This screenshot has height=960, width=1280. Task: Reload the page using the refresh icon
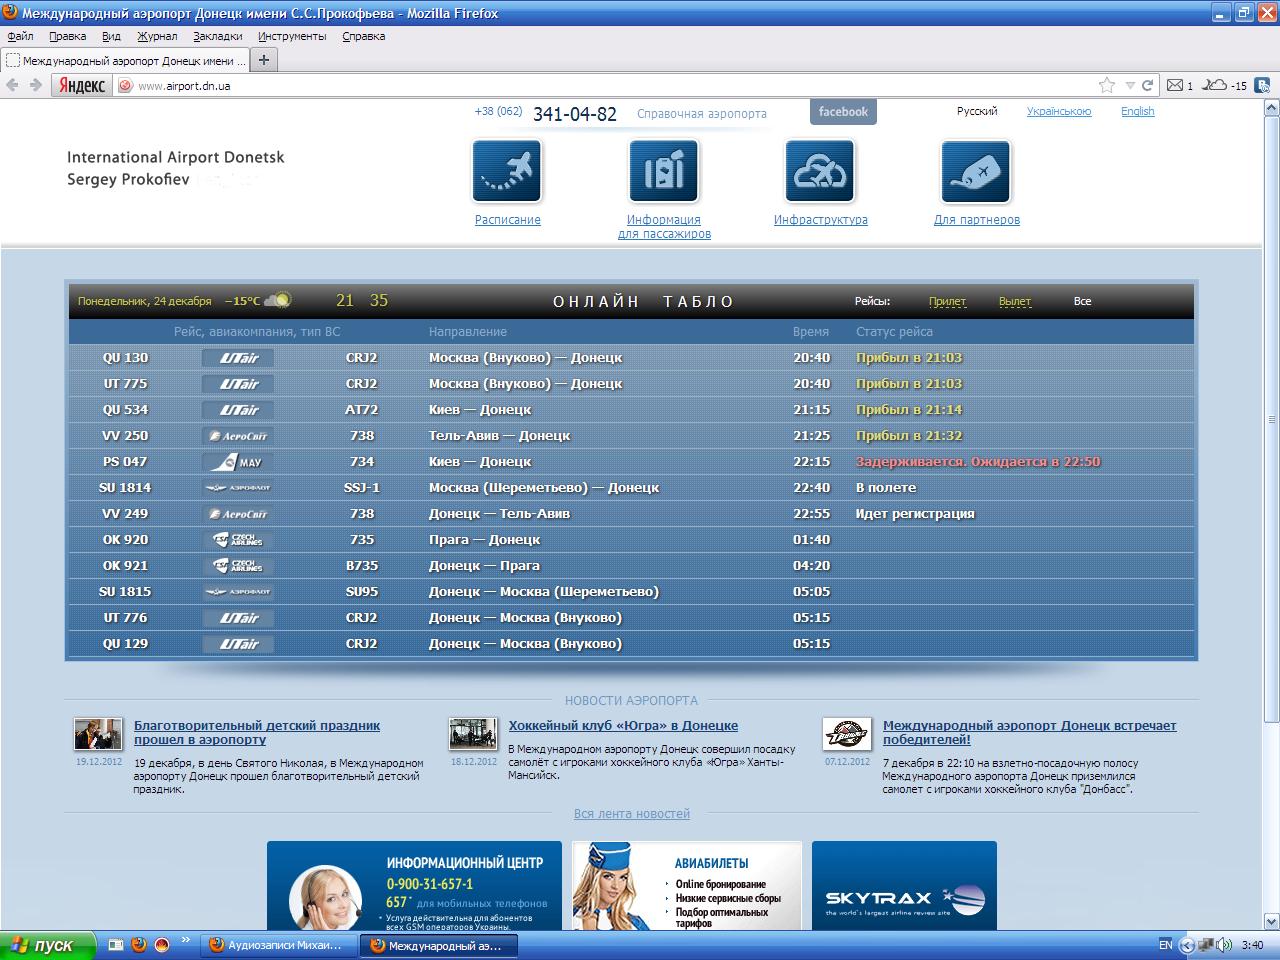pyautogui.click(x=1148, y=86)
